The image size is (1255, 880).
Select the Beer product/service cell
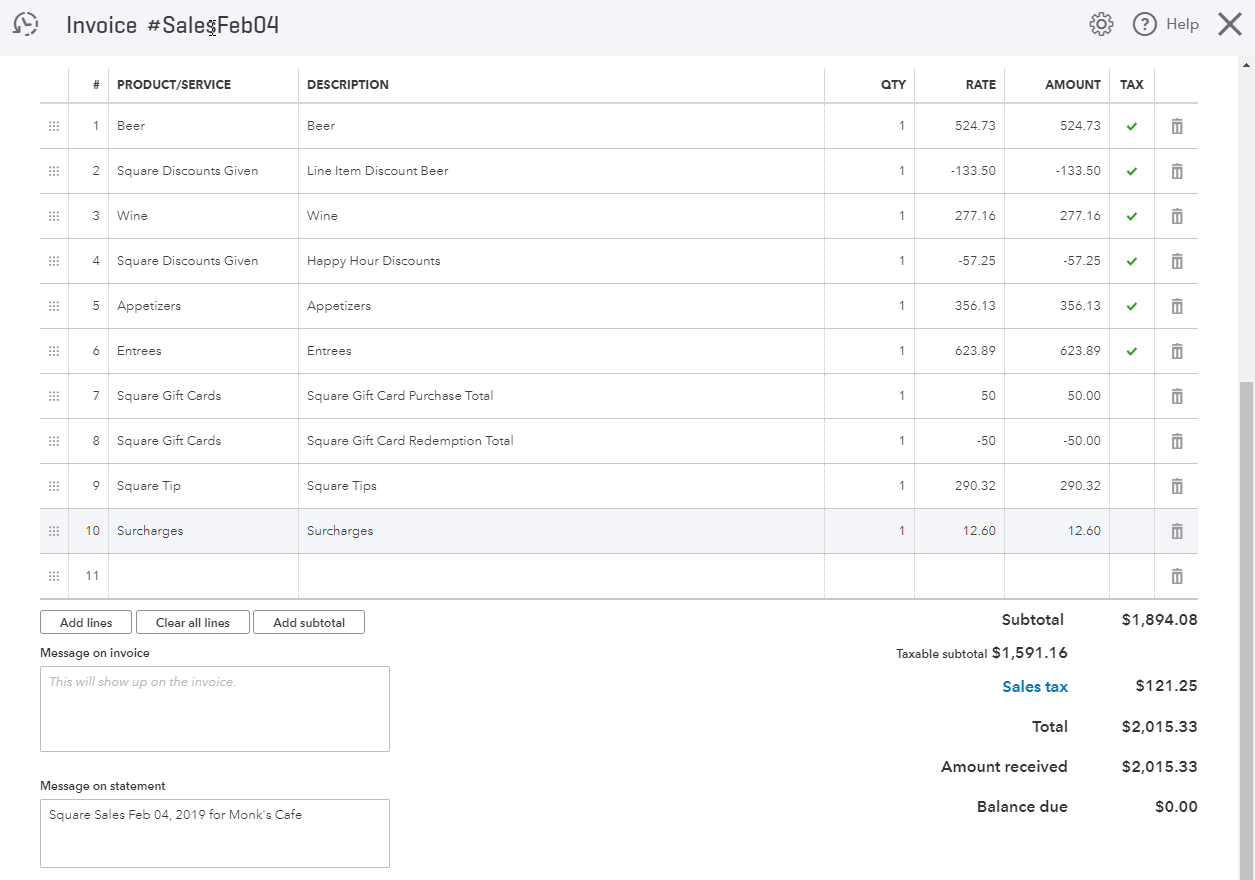click(203, 126)
